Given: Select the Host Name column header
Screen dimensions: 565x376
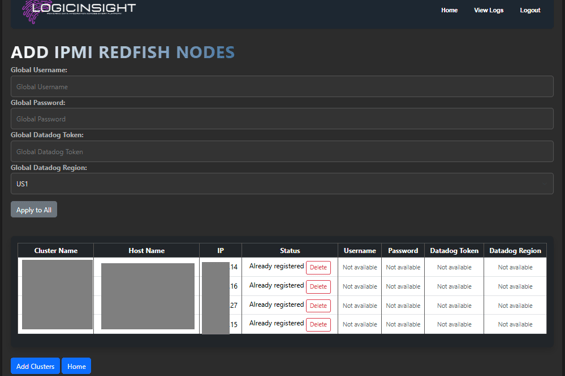Looking at the screenshot, I should tap(147, 251).
